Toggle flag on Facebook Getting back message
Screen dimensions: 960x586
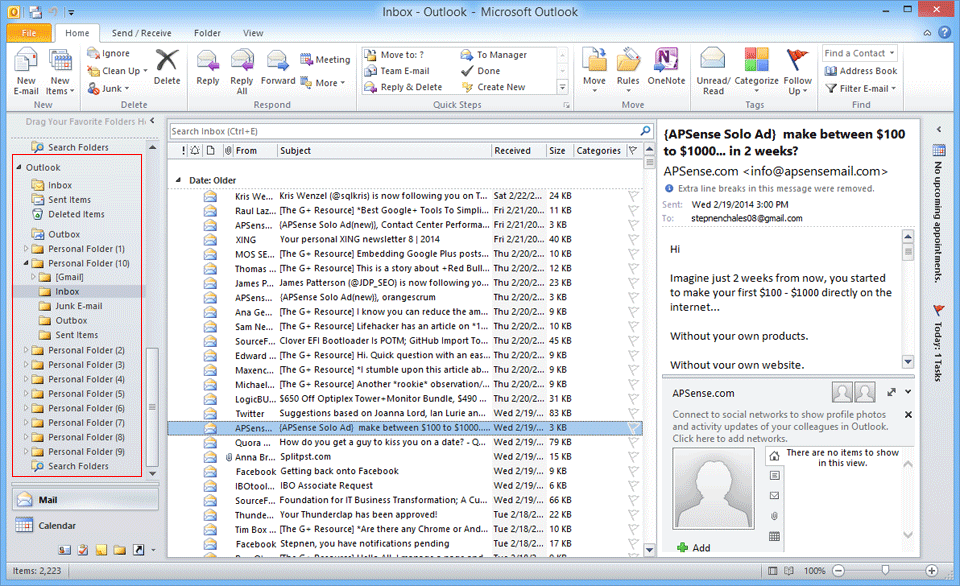633,471
